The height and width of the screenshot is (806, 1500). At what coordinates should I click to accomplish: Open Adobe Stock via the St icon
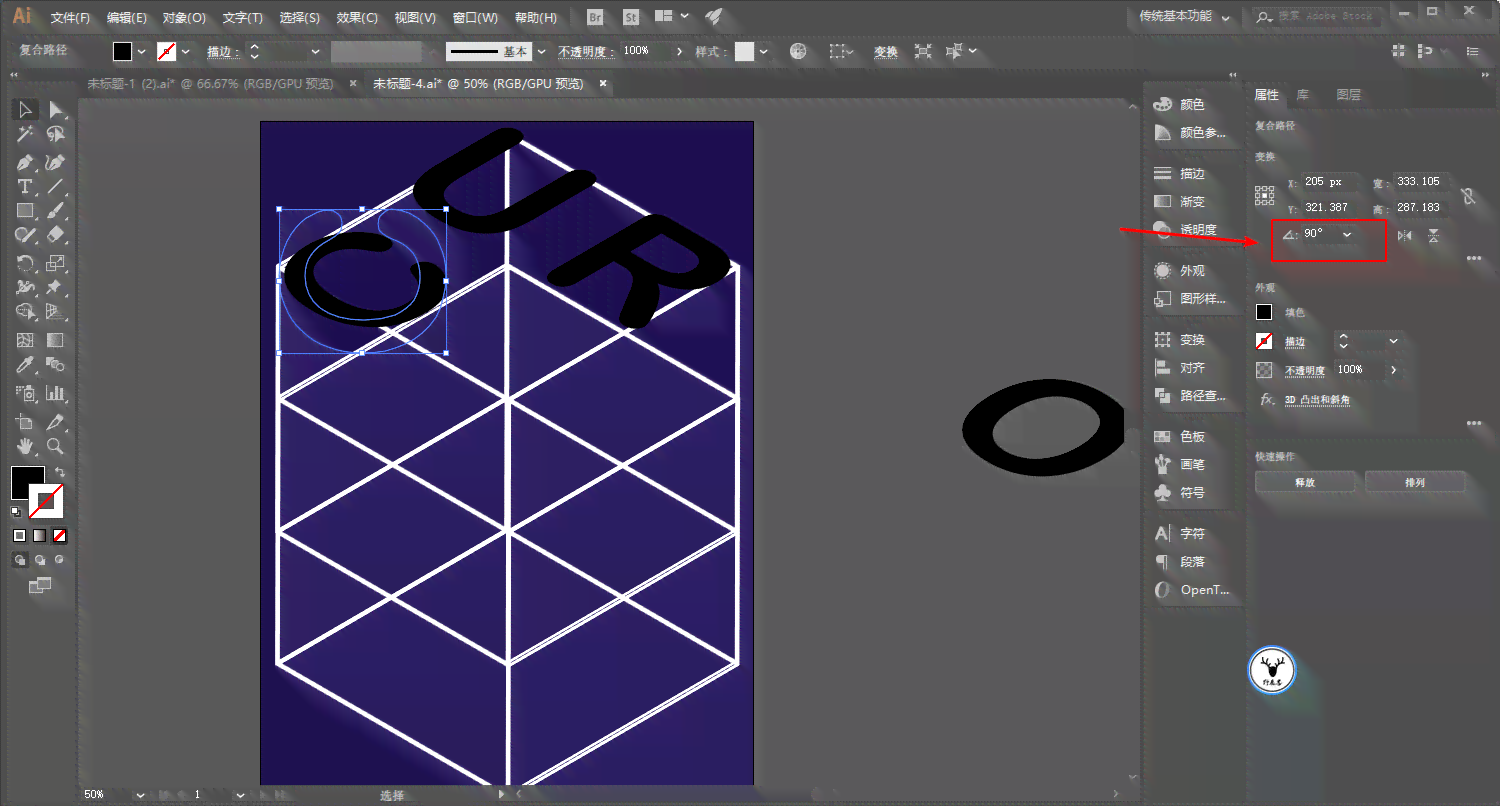point(631,17)
